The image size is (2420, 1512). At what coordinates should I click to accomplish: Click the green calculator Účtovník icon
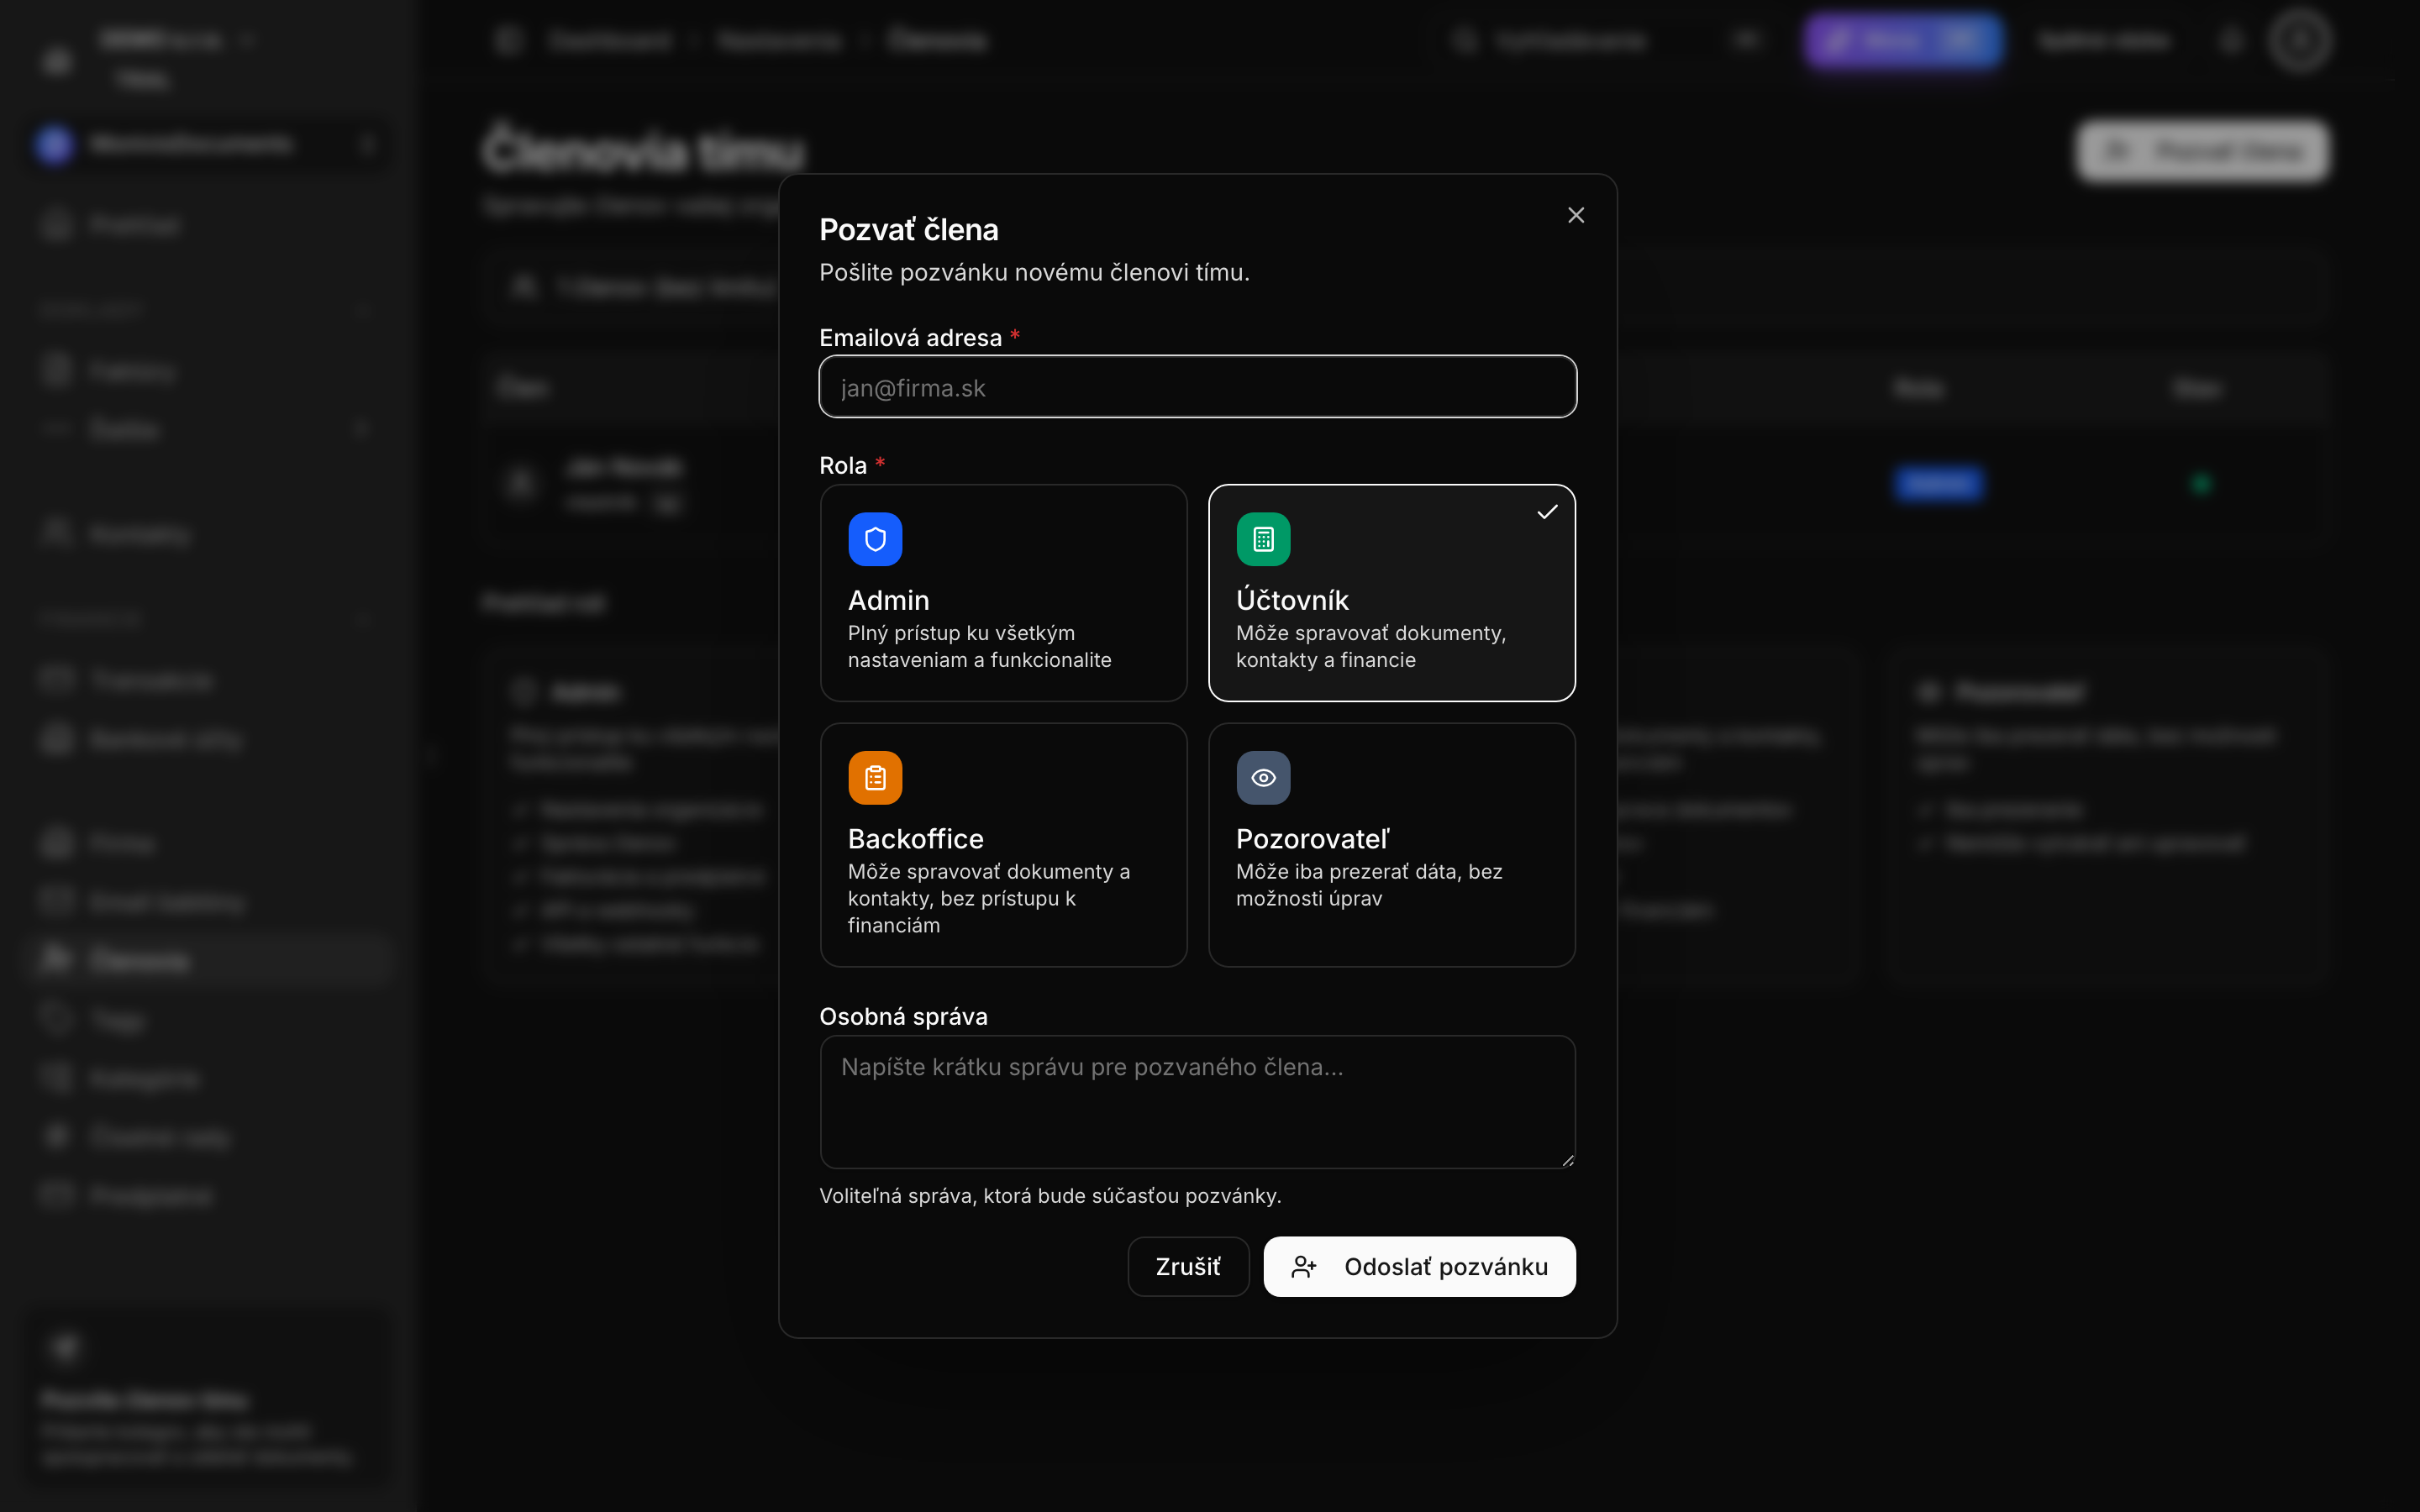click(1263, 540)
